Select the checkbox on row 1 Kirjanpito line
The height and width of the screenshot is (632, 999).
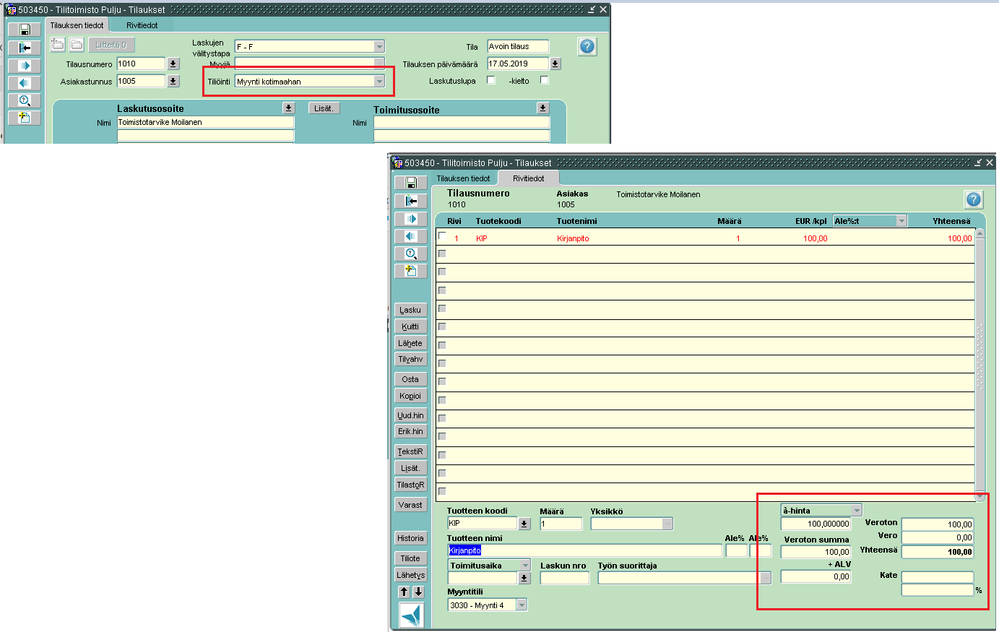442,237
